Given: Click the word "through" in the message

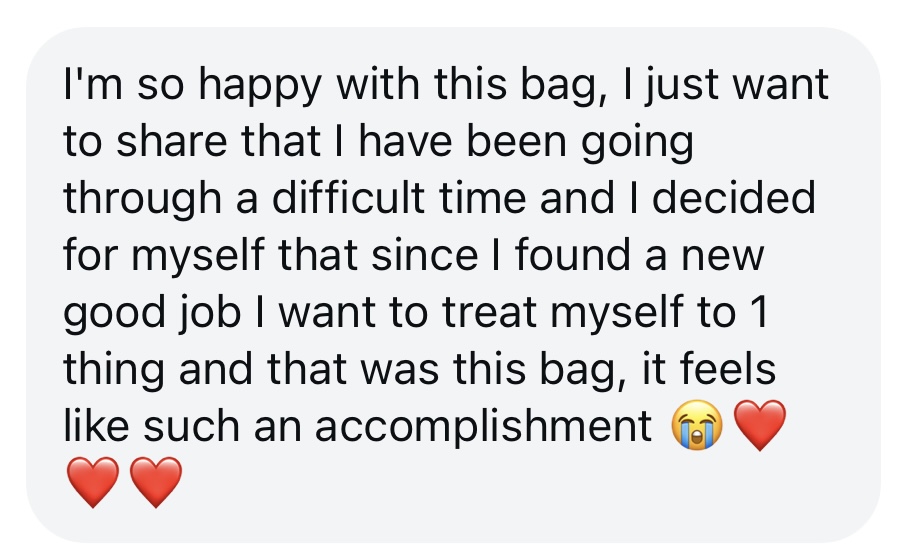Looking at the screenshot, I should 142,199.
